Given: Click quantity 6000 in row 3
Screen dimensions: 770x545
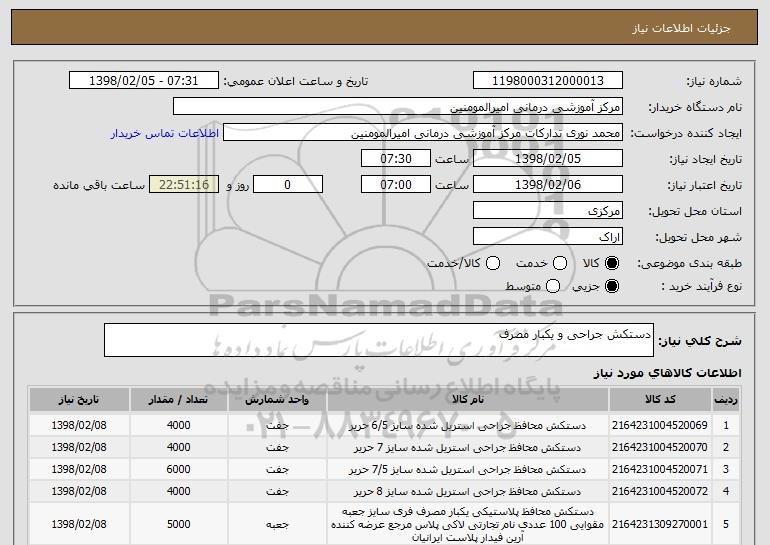Looking at the screenshot, I should tap(178, 469).
